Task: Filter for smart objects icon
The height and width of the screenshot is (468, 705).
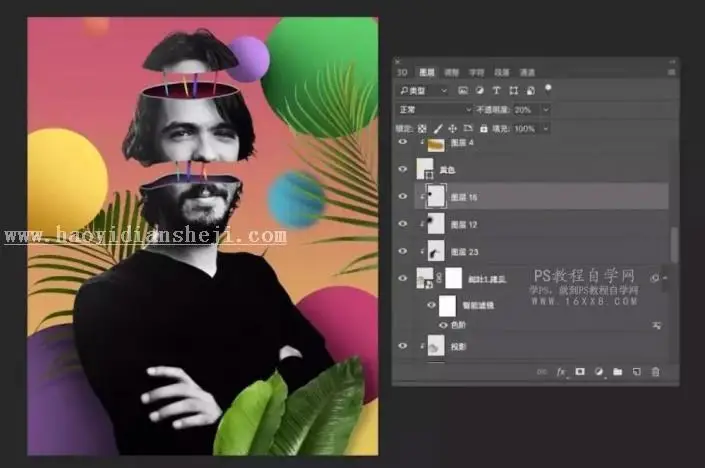Action: click(x=531, y=90)
